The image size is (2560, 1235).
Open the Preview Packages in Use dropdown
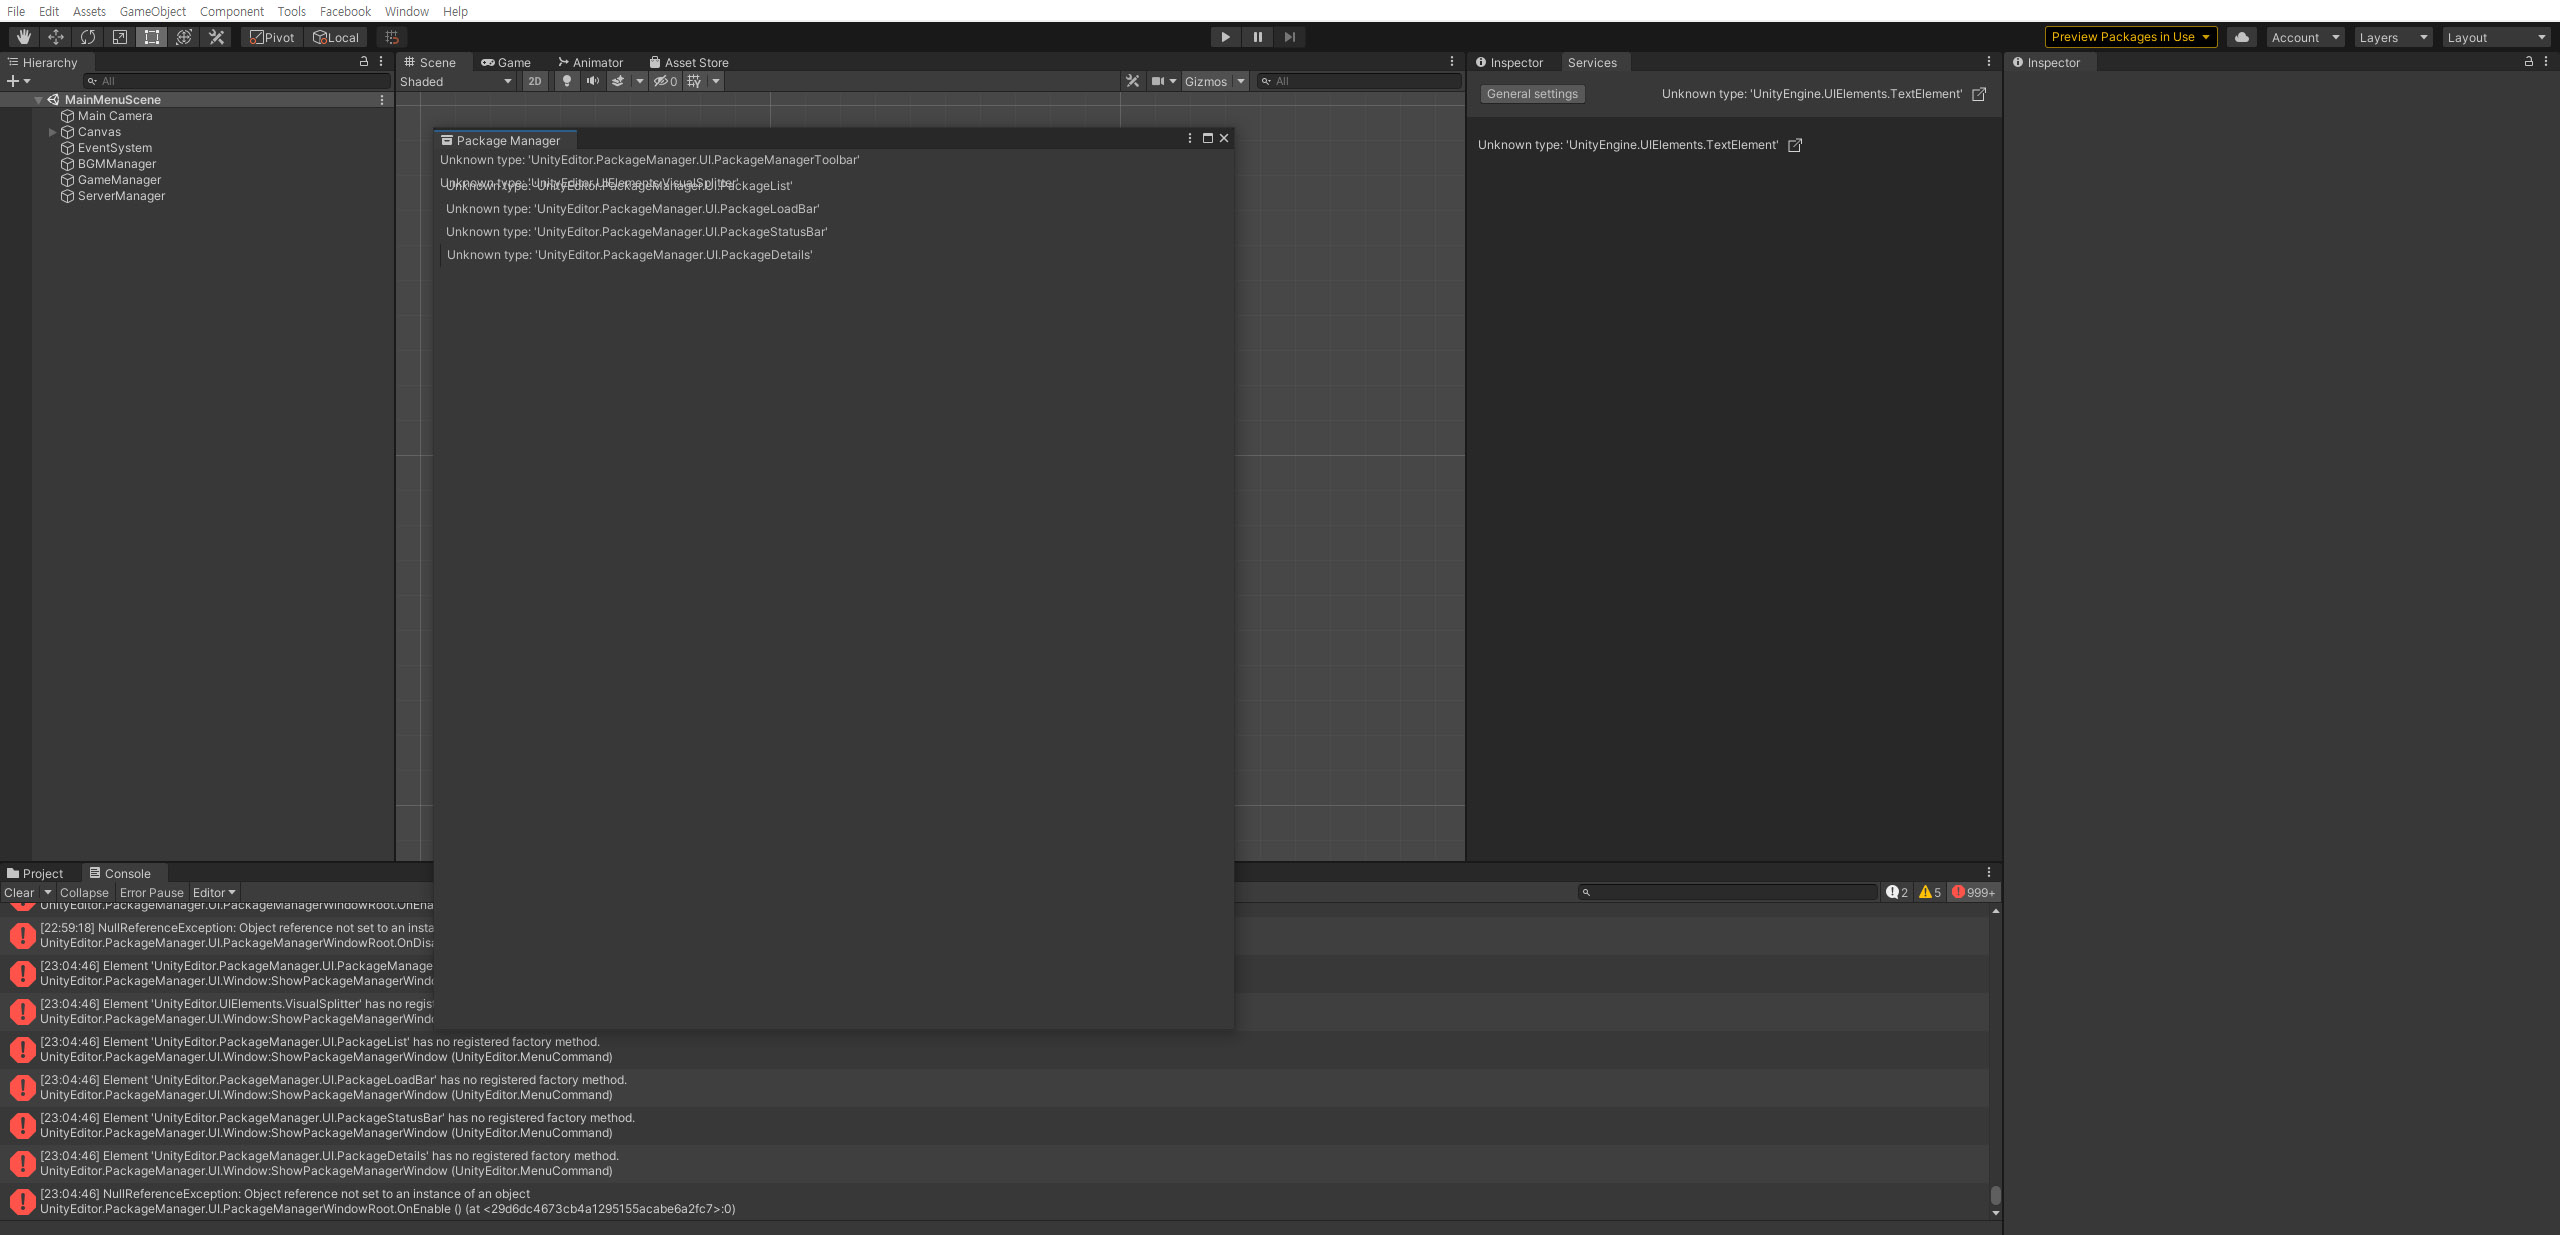pyautogui.click(x=2129, y=36)
